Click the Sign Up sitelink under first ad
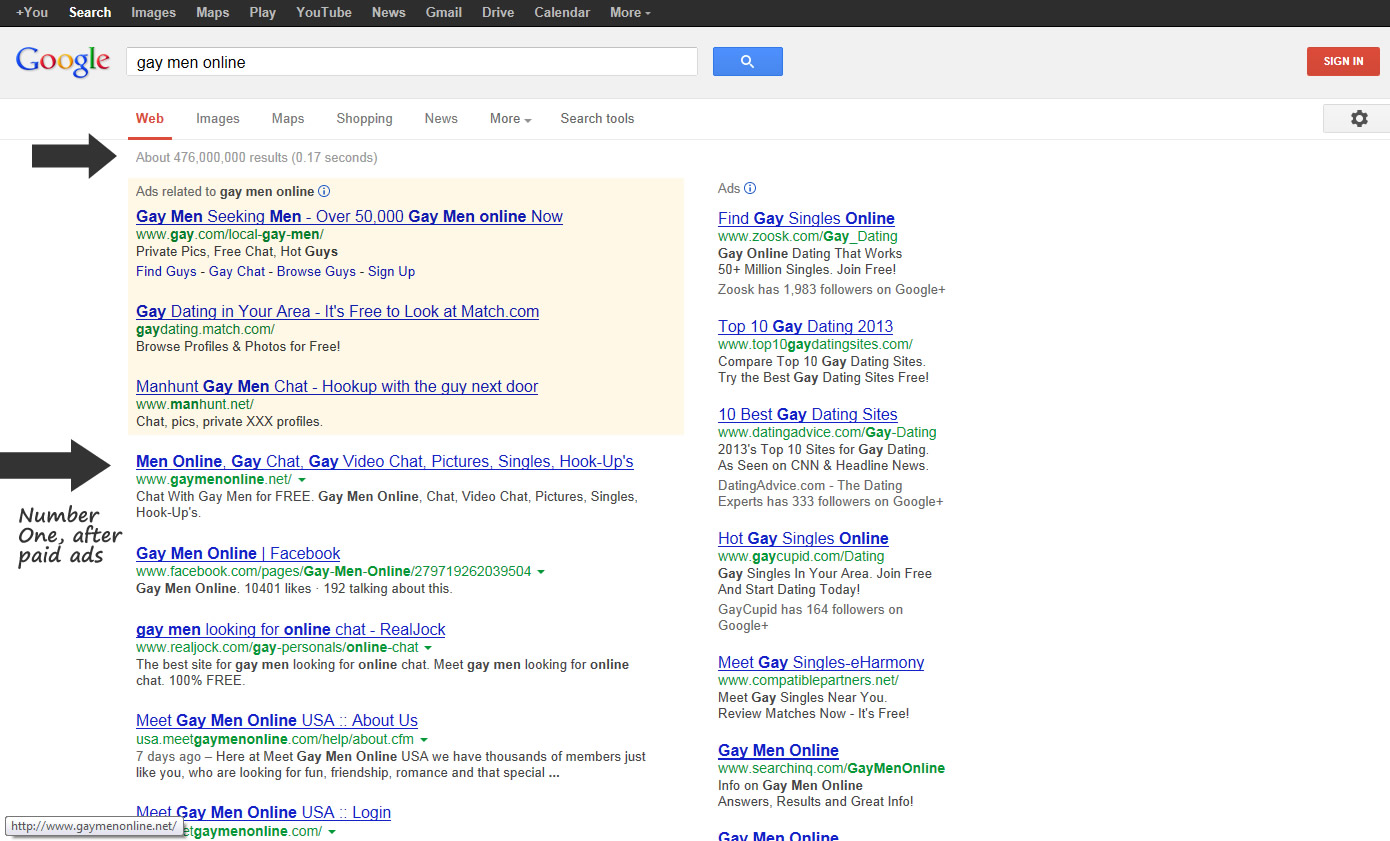This screenshot has height=841, width=1390. [391, 271]
